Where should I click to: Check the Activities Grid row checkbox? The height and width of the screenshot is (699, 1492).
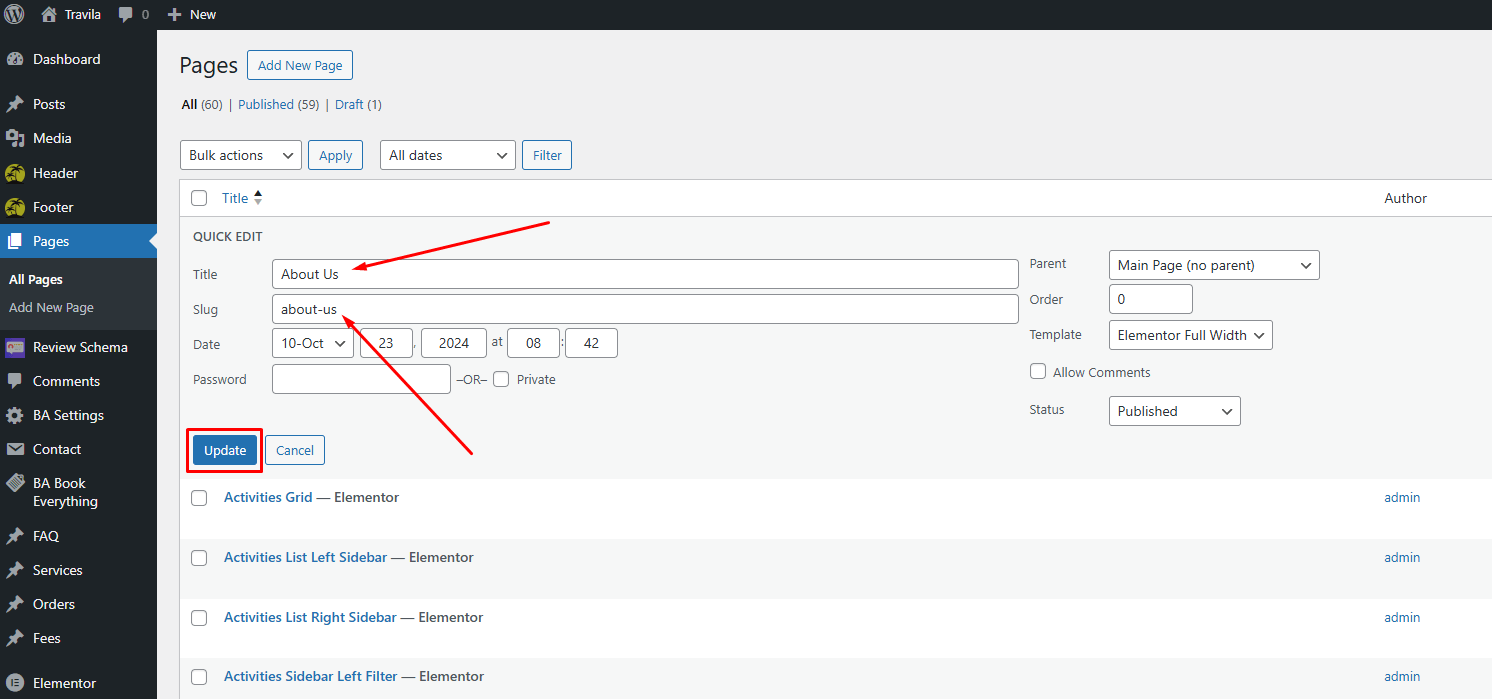[x=199, y=498]
